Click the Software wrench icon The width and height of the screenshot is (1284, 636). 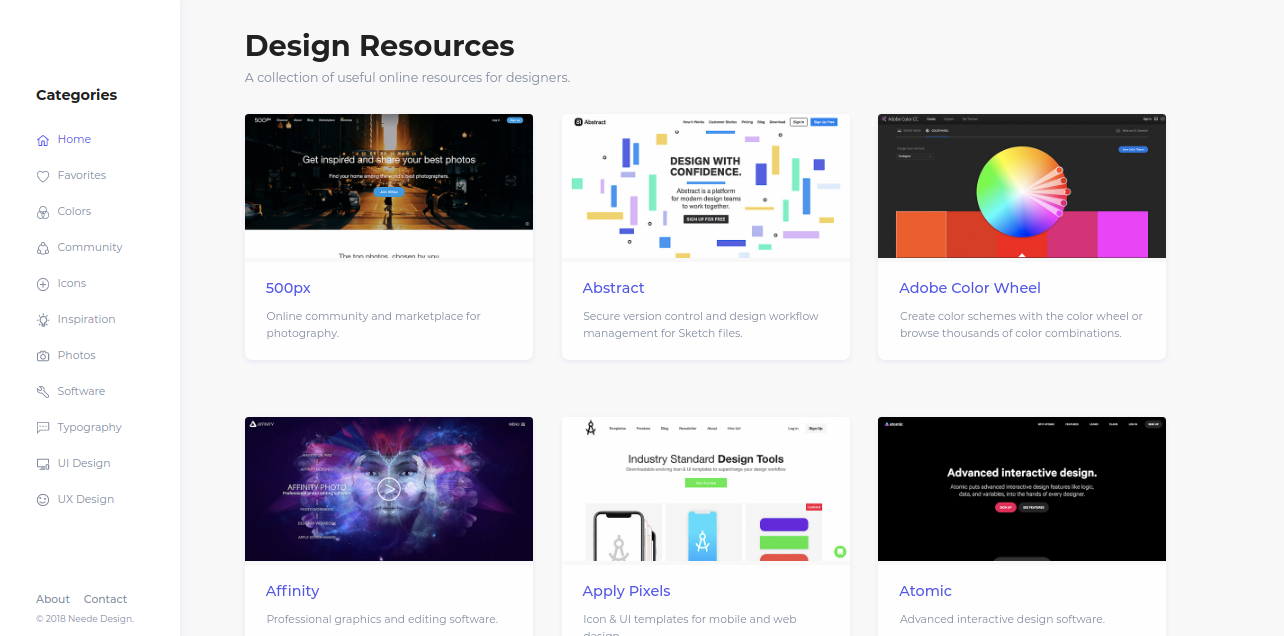pyautogui.click(x=43, y=392)
